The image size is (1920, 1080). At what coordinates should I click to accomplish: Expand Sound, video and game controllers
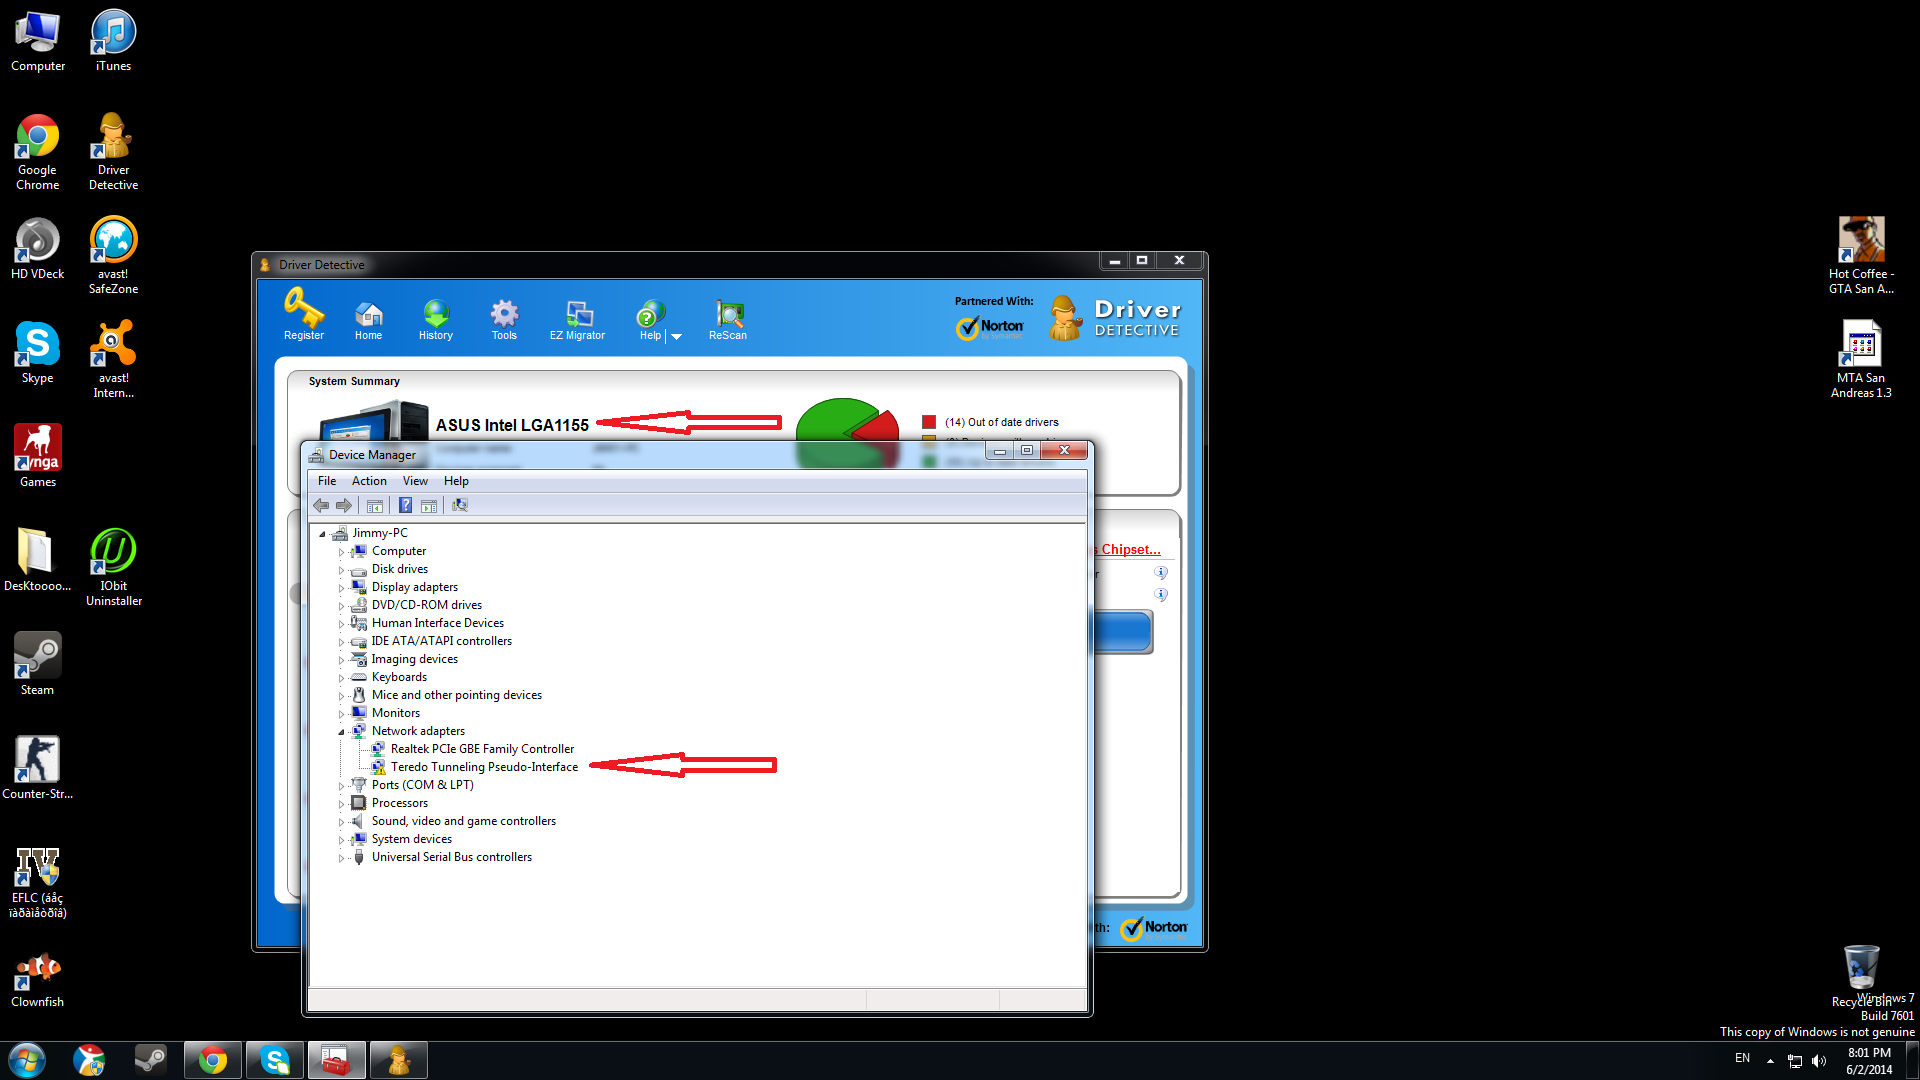[341, 822]
